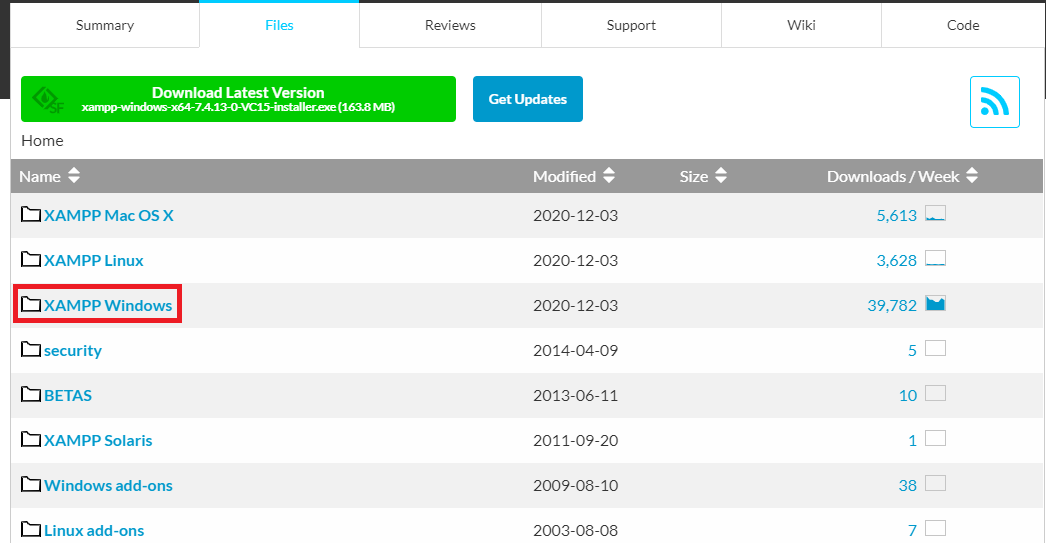Click folder icon beside XAMPP Linux
This screenshot has width=1046, height=543.
(x=31, y=259)
